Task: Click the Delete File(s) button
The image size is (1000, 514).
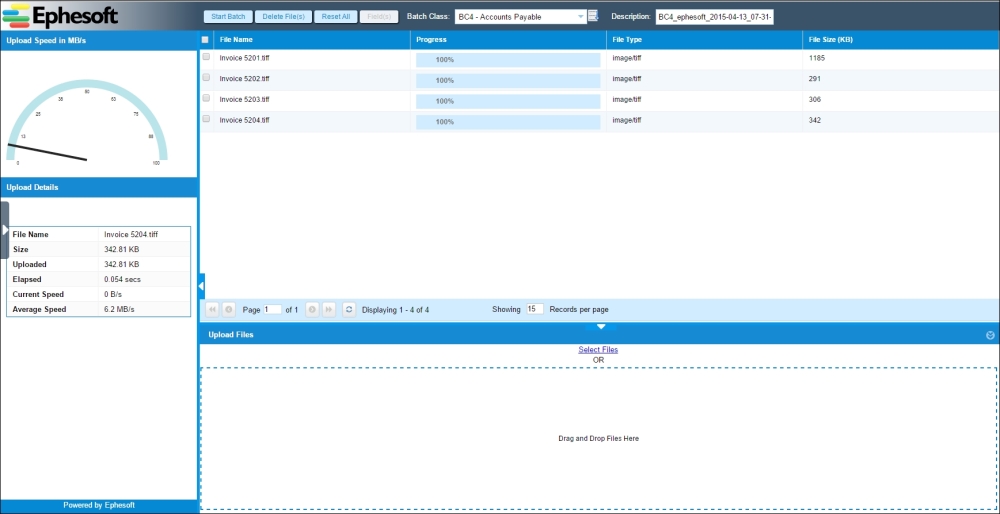Action: (x=284, y=17)
